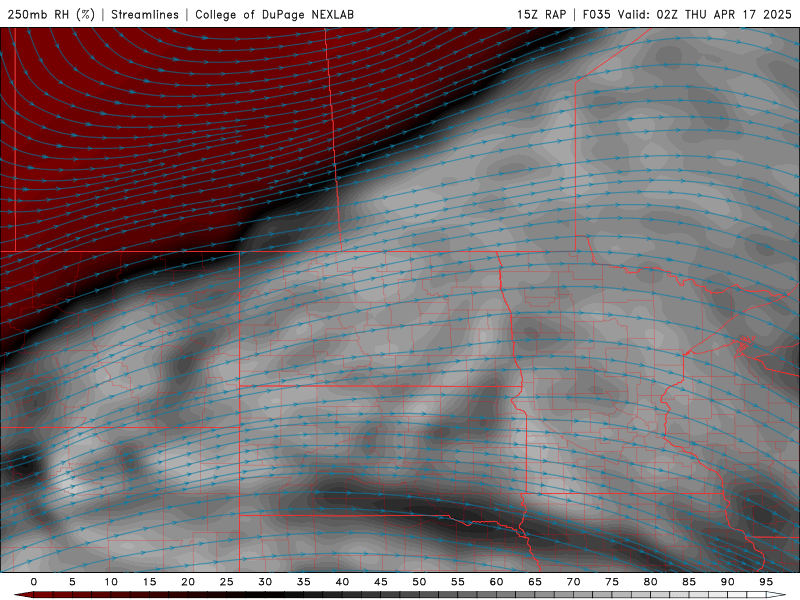The image size is (800, 600).
Task: Click the colorbar tick label "95"
Action: 766,582
